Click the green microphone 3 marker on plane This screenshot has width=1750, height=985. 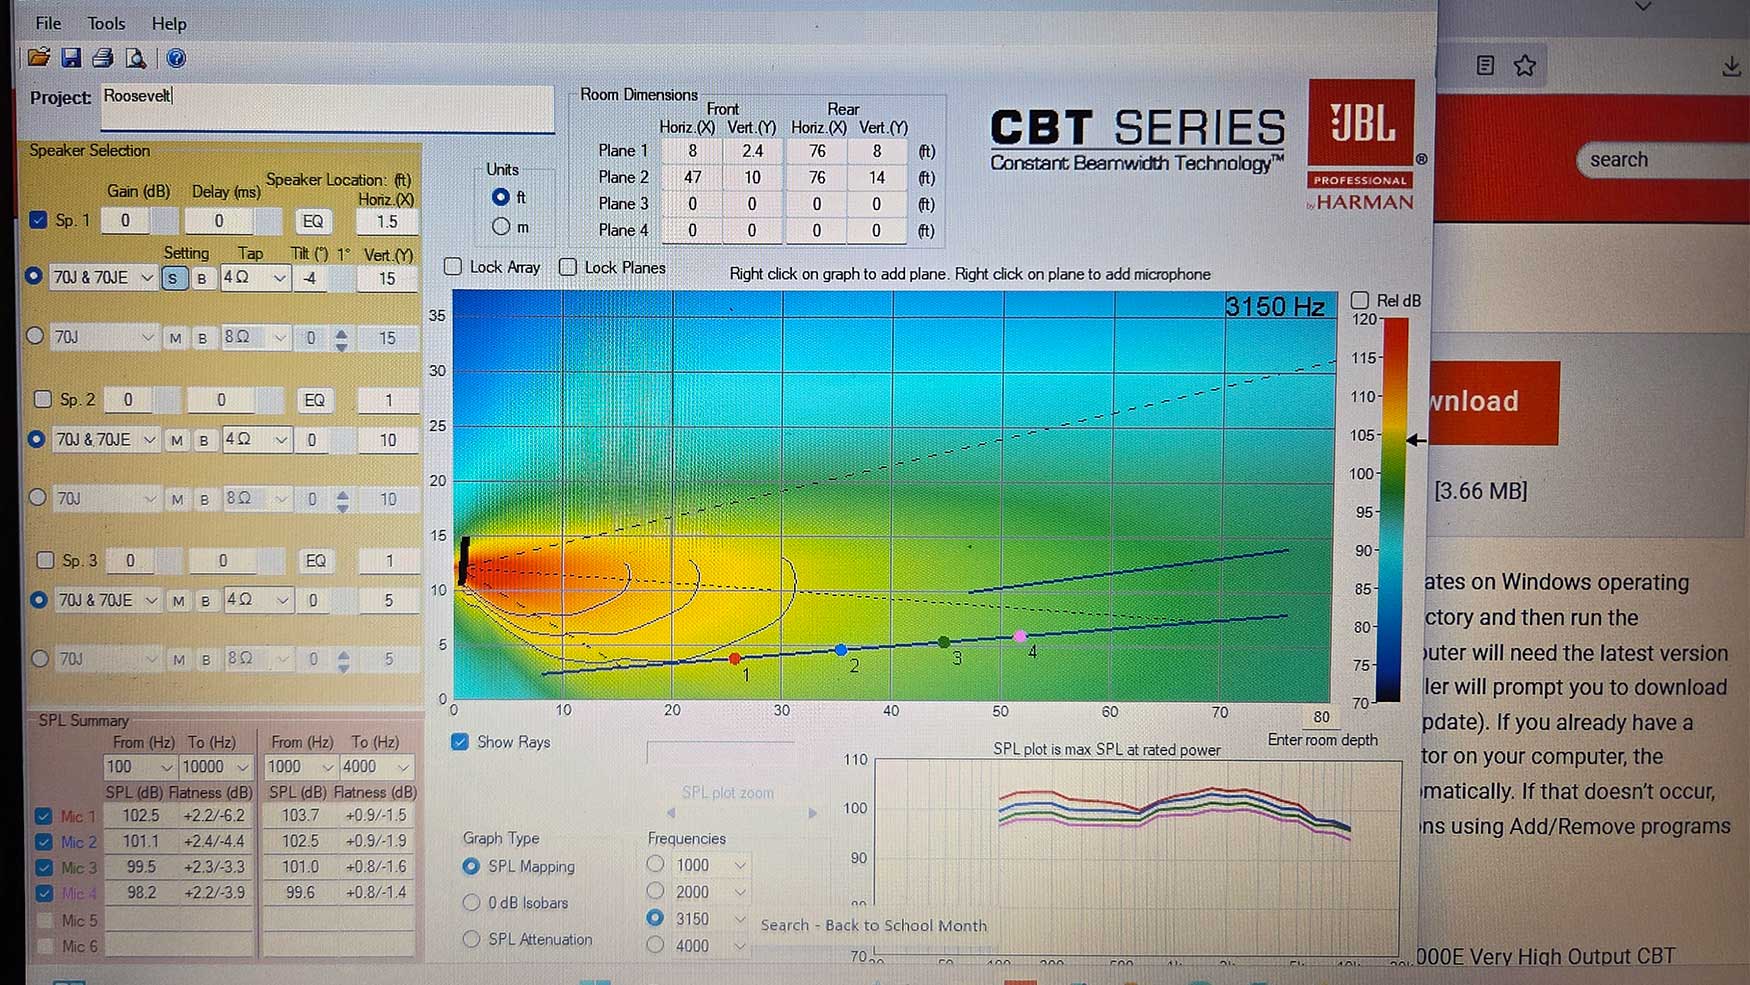(x=944, y=642)
